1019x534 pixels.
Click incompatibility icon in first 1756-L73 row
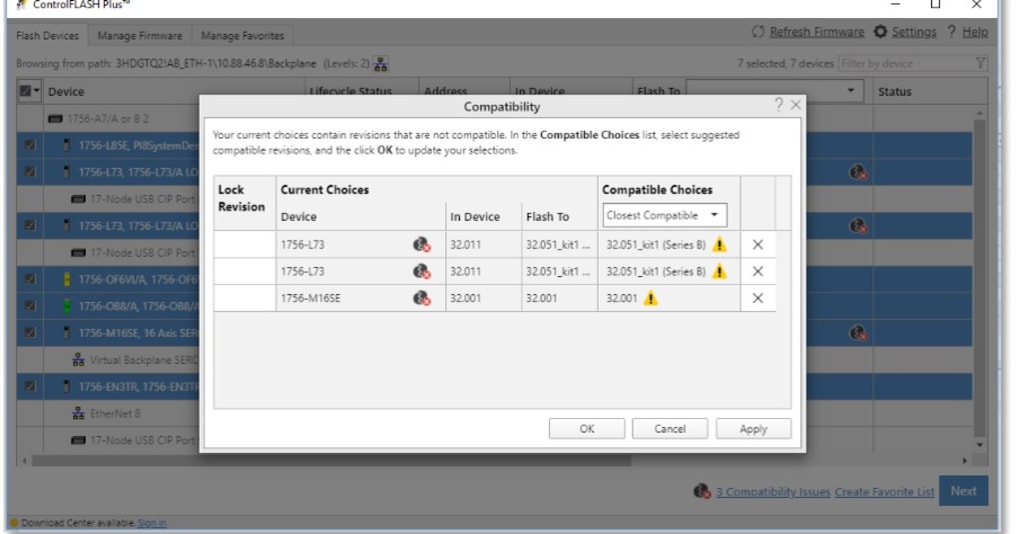pos(422,245)
